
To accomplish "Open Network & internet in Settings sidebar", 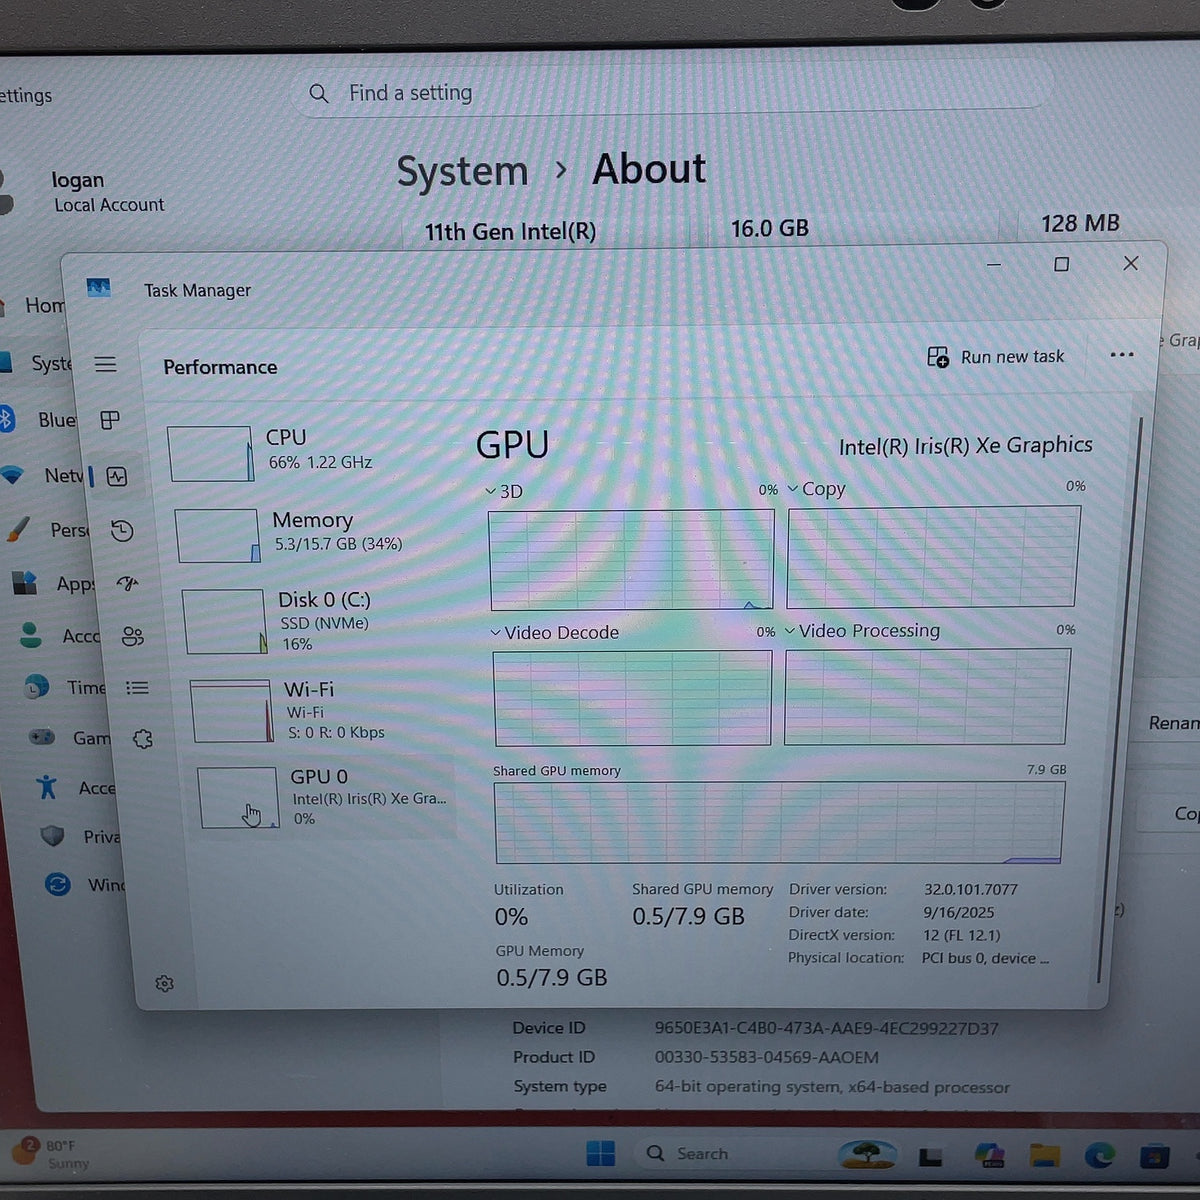I will pyautogui.click(x=41, y=475).
